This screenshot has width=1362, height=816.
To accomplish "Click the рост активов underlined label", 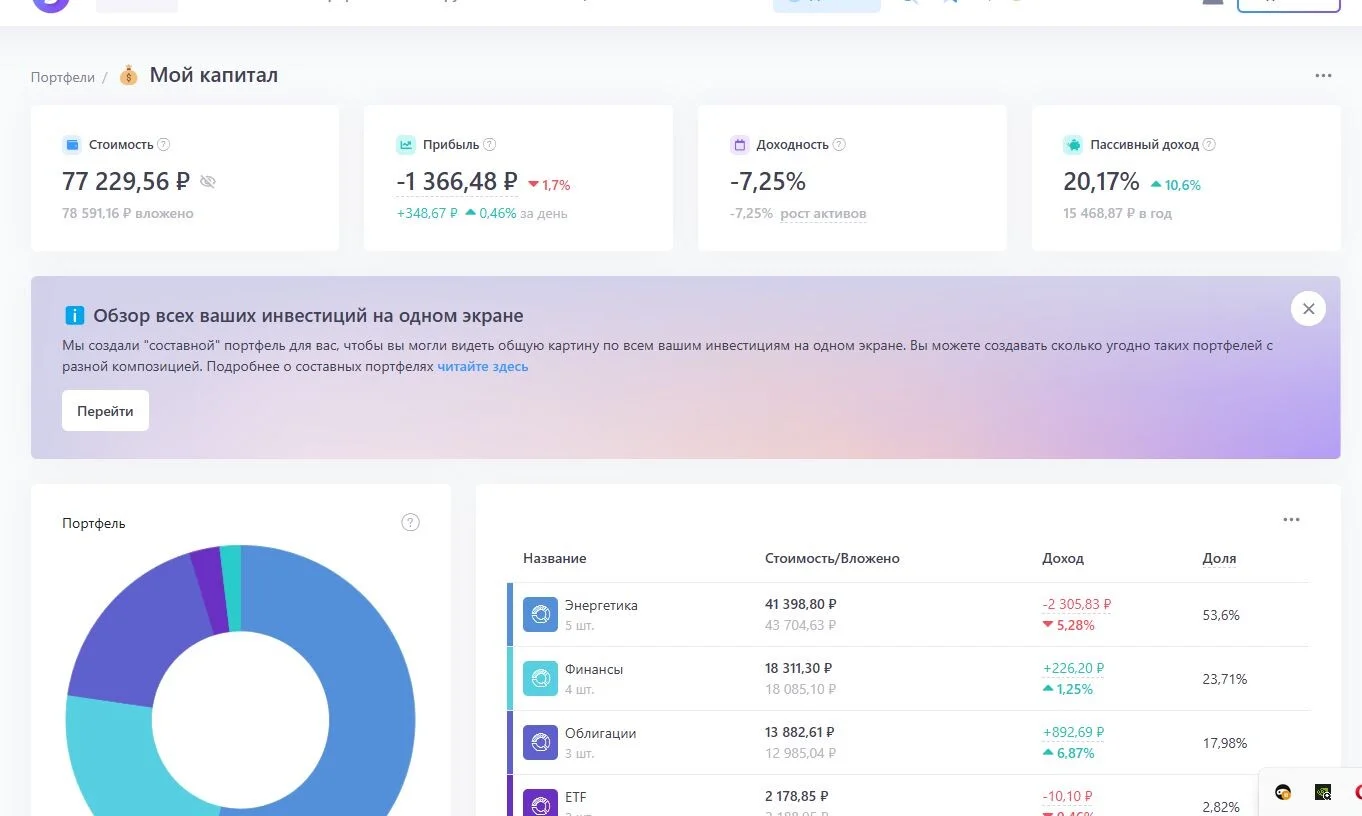I will [823, 213].
